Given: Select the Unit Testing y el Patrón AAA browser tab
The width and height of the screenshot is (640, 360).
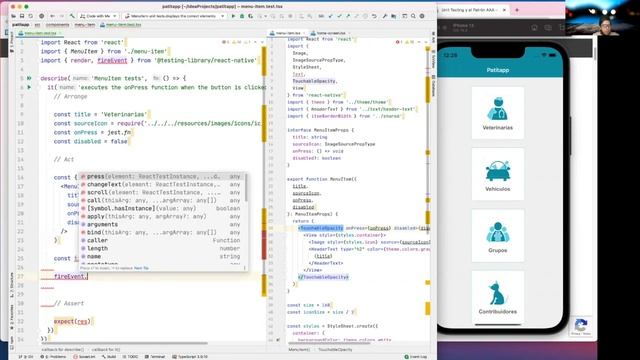Looking at the screenshot, I should pyautogui.click(x=473, y=10).
